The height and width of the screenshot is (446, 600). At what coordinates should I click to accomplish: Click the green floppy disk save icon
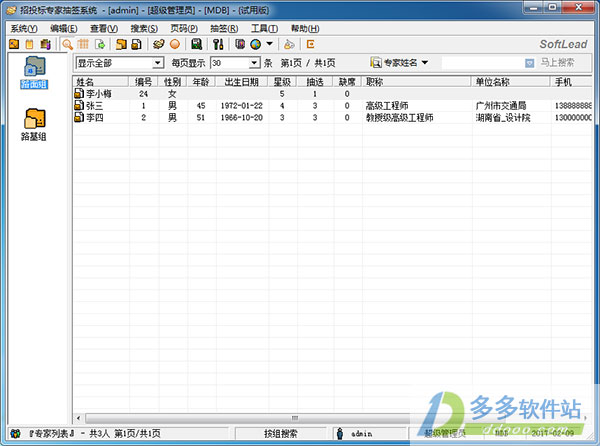coord(197,44)
